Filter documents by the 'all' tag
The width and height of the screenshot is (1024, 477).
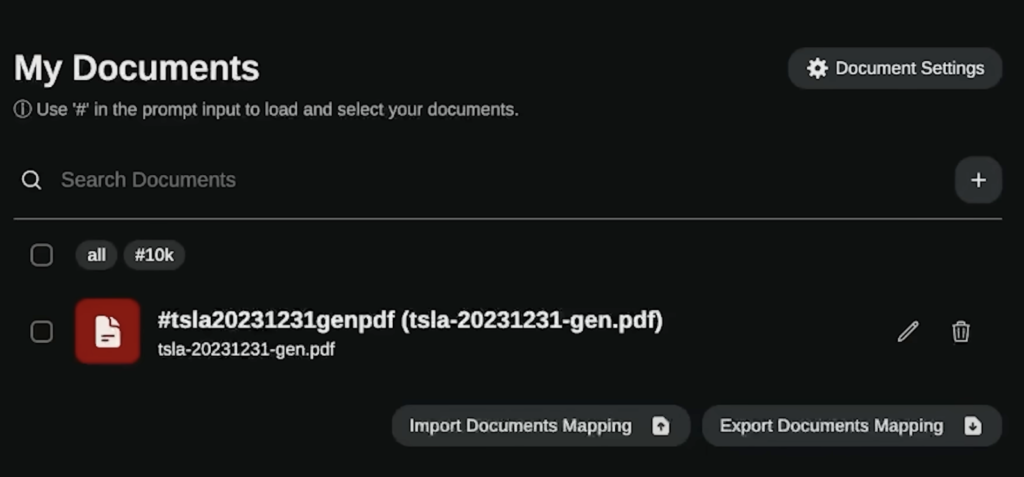[97, 255]
